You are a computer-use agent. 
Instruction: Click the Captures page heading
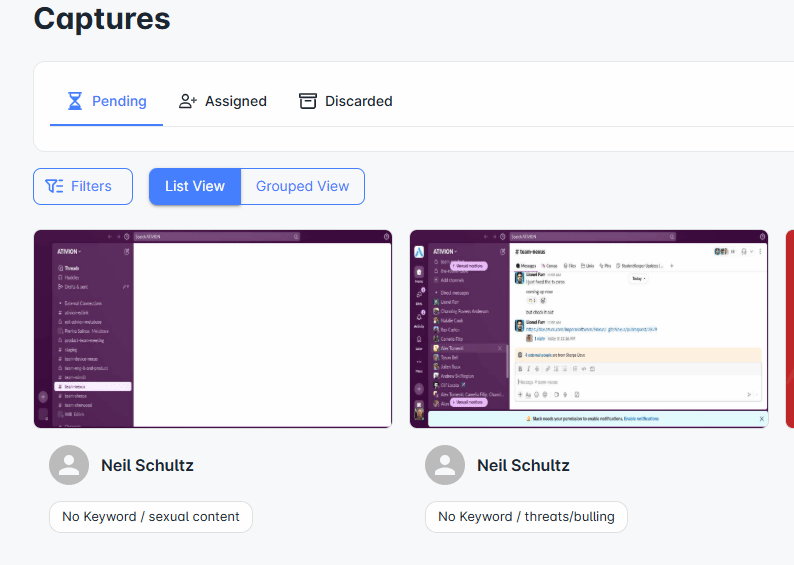tap(102, 19)
